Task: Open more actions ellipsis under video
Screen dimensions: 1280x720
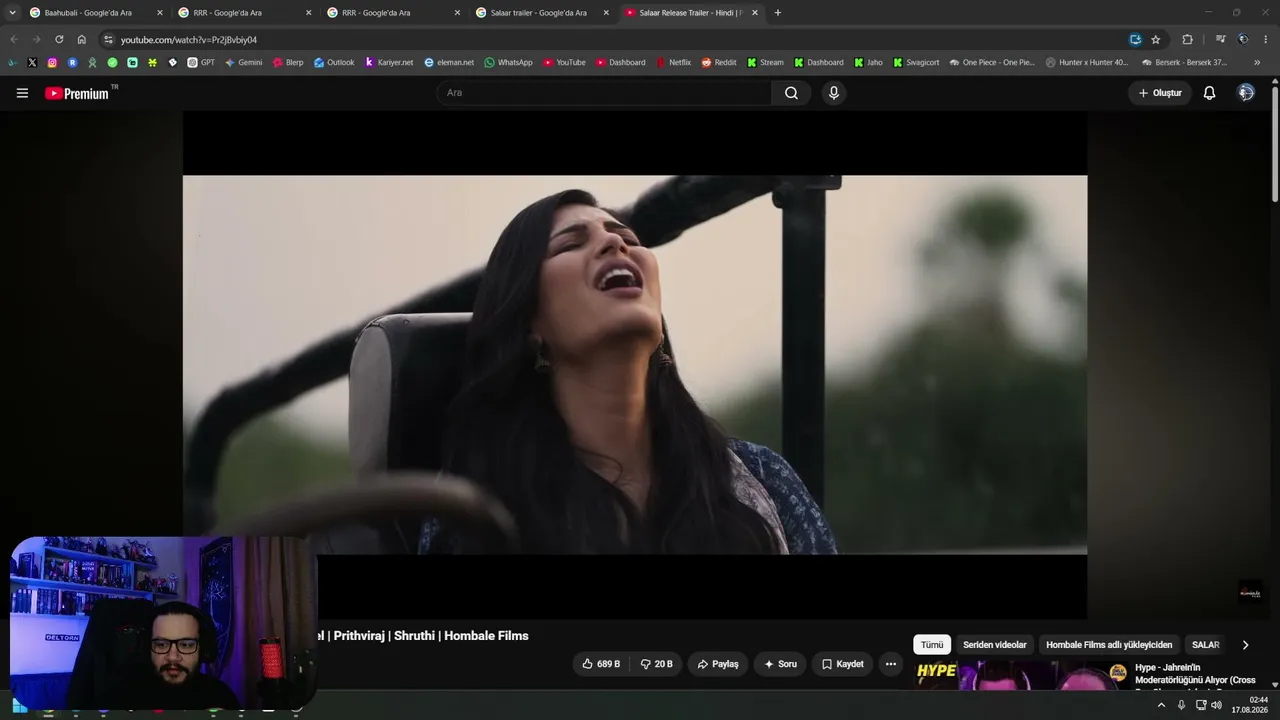Action: pos(890,664)
